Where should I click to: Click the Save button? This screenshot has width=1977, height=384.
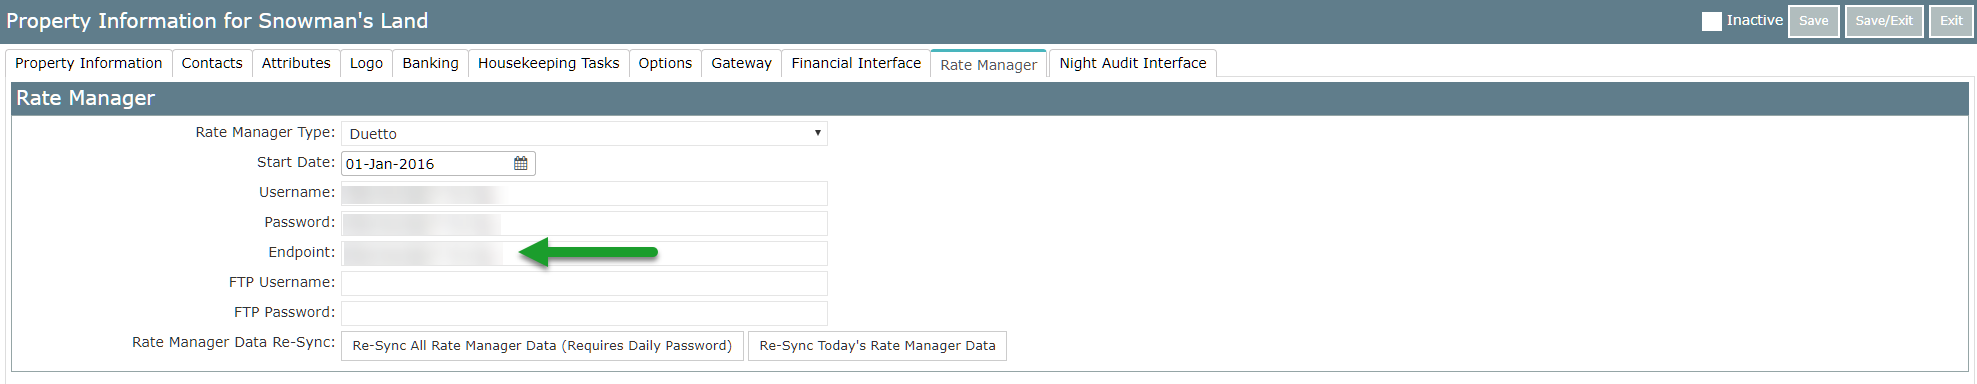1814,21
